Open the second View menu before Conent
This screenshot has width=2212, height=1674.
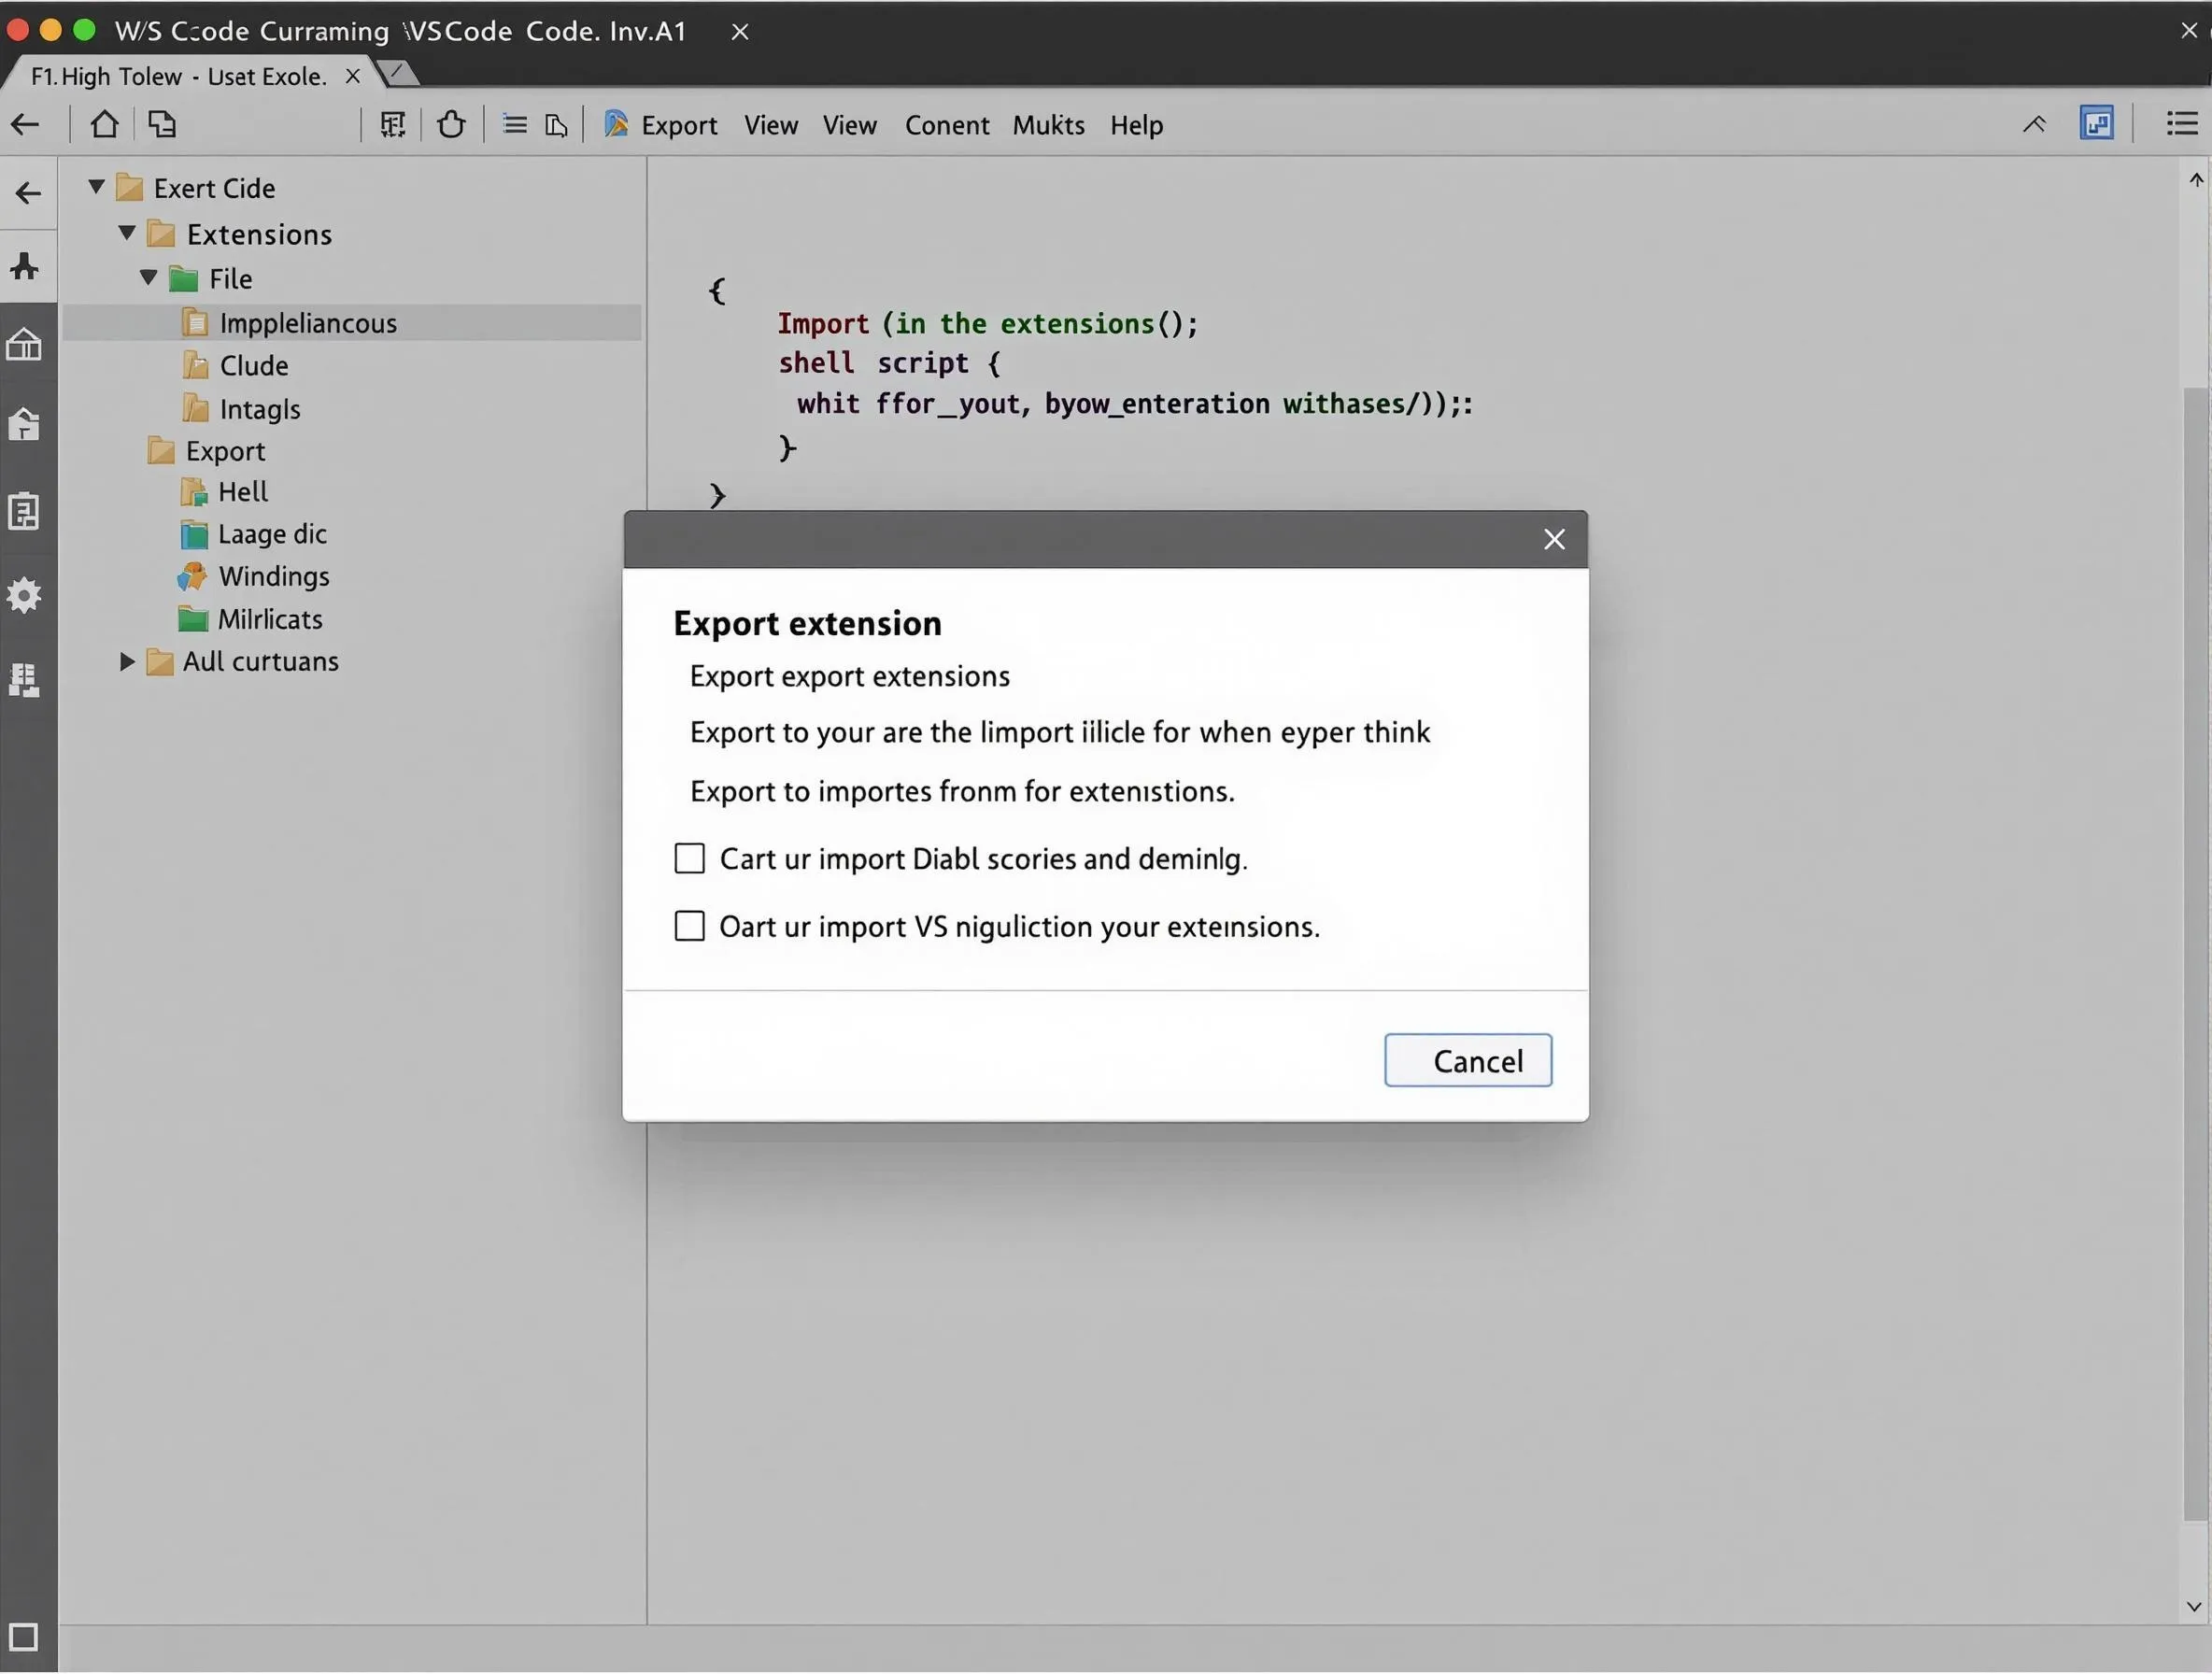pyautogui.click(x=850, y=125)
